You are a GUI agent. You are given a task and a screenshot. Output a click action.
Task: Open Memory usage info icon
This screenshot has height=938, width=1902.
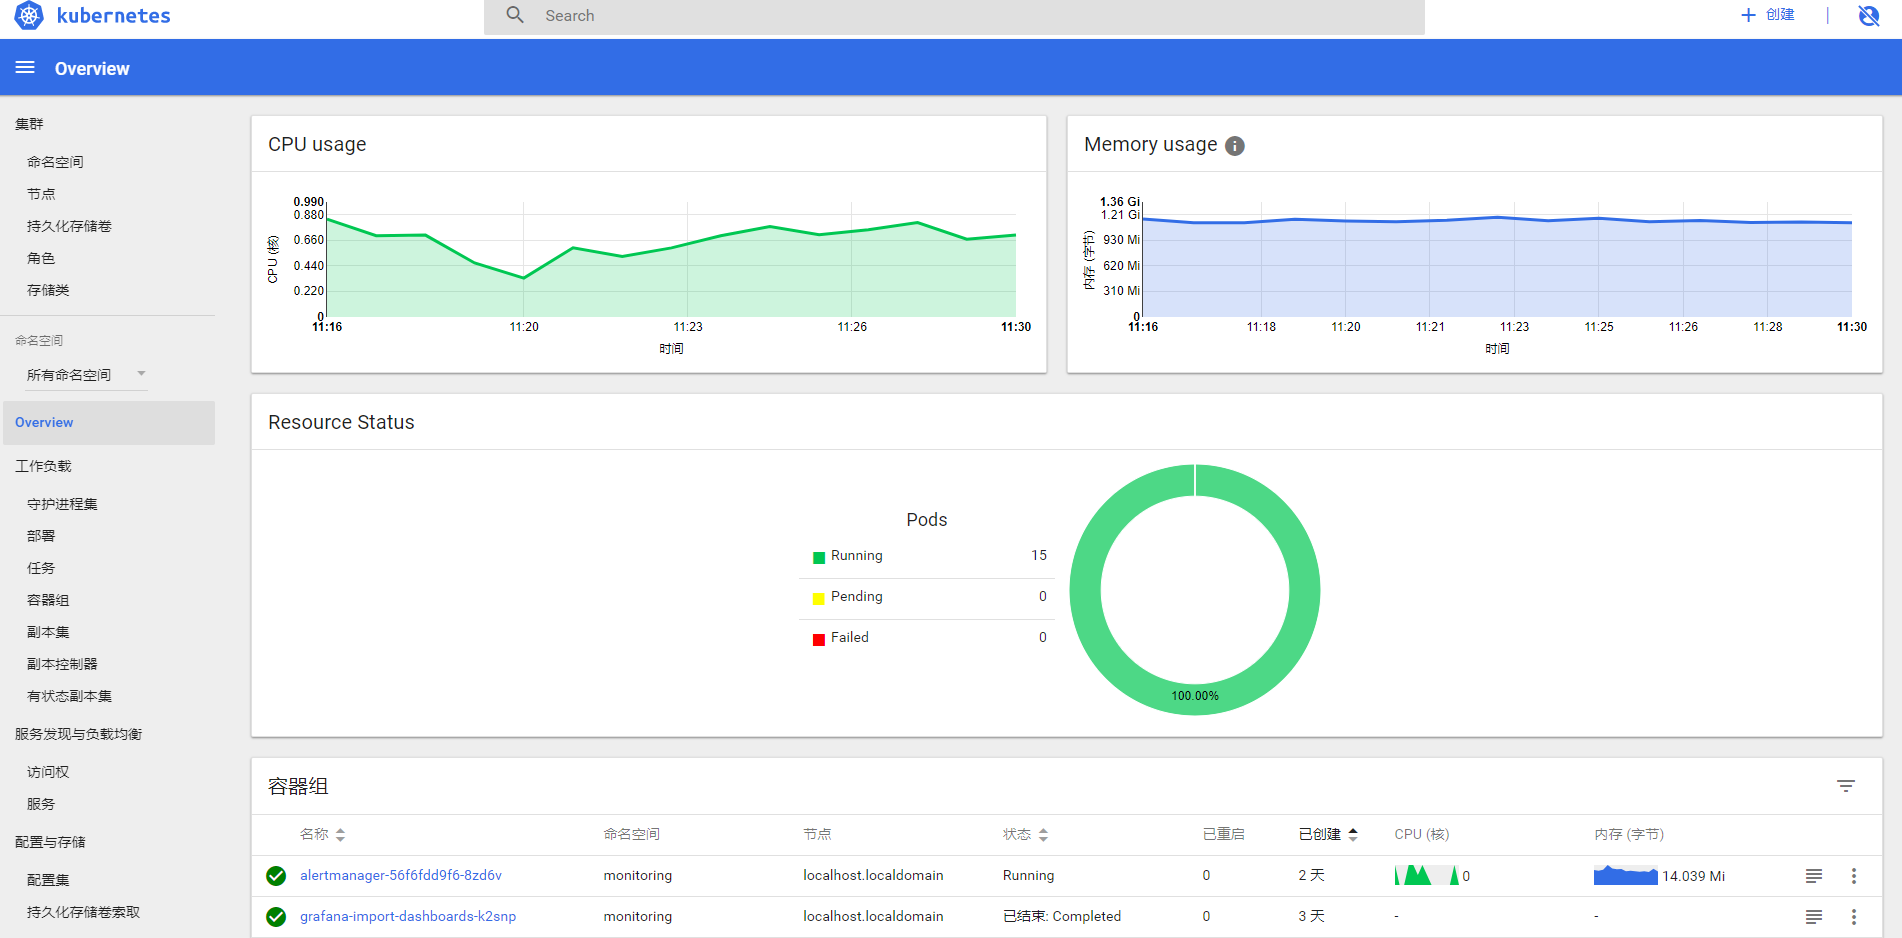click(x=1235, y=146)
